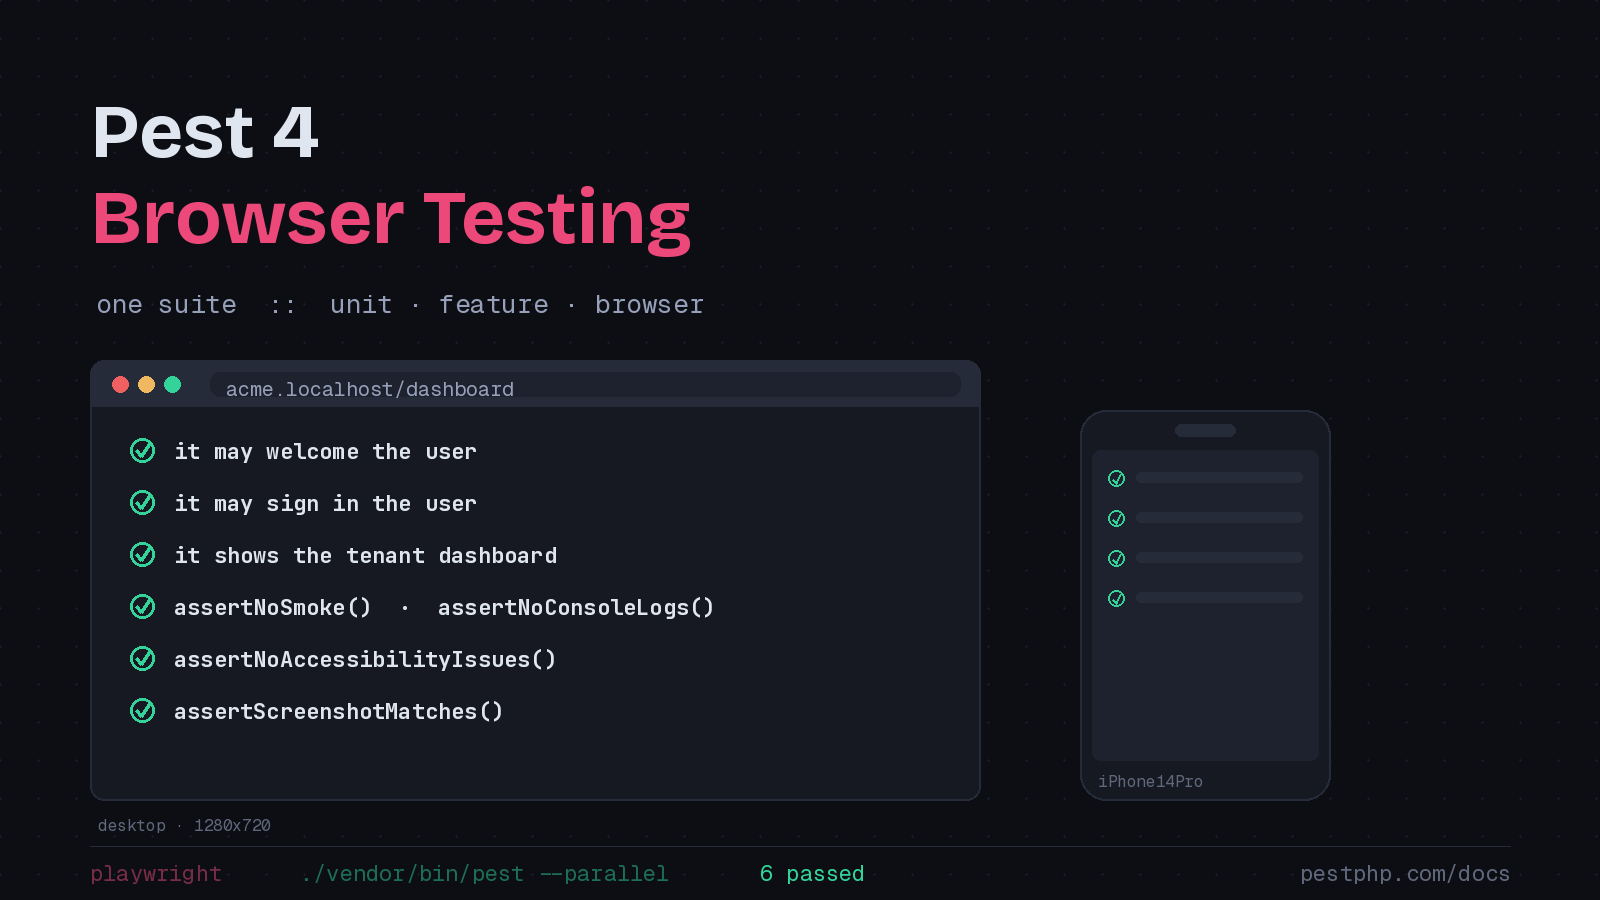
Task: Click the check icon beside 'assertNoSmoke()'
Action: point(143,607)
